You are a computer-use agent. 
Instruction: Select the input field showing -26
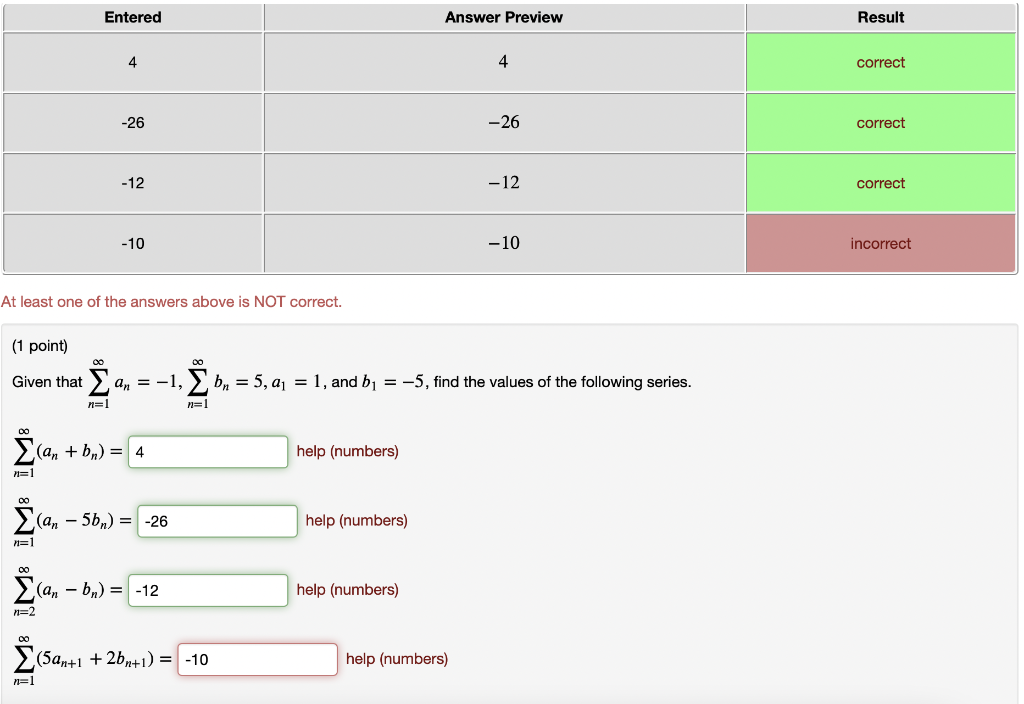pos(216,520)
